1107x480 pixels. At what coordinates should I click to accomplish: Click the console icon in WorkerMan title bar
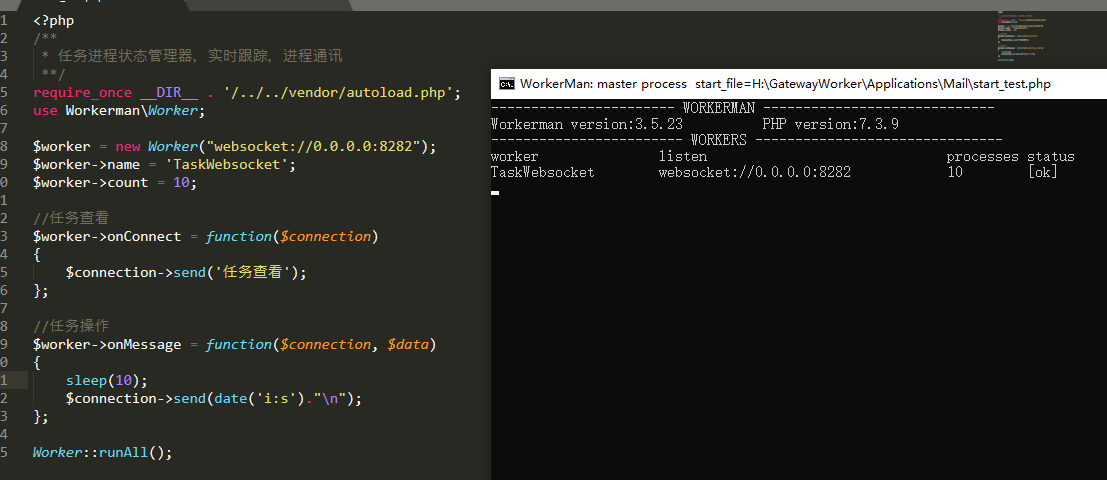tap(506, 84)
